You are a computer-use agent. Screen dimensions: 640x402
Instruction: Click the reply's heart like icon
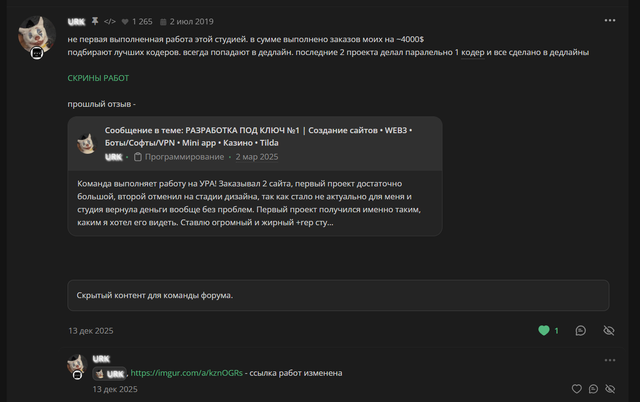coord(576,389)
